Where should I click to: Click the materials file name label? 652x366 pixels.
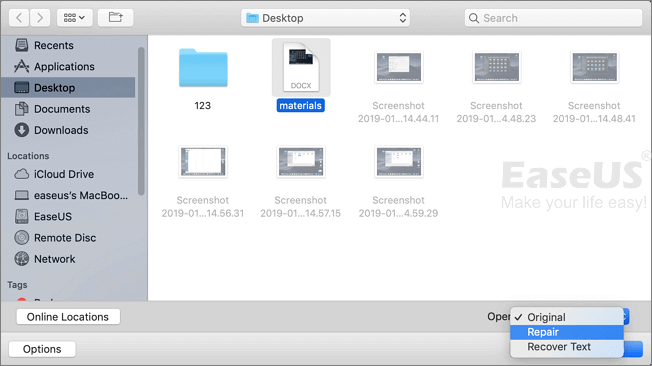tap(300, 106)
